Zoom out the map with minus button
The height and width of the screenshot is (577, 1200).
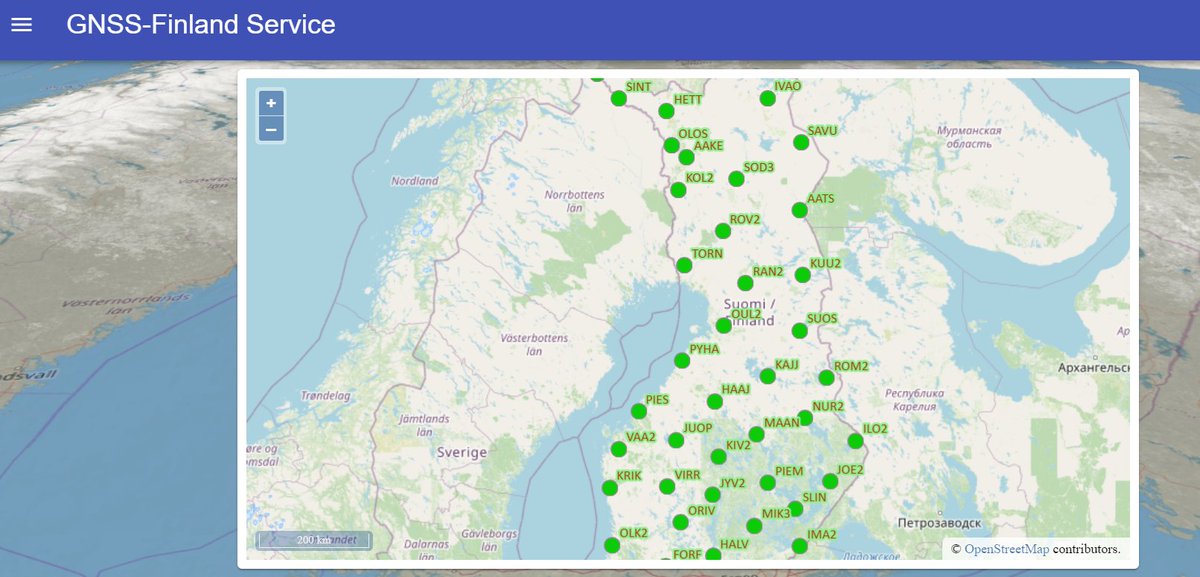point(271,129)
